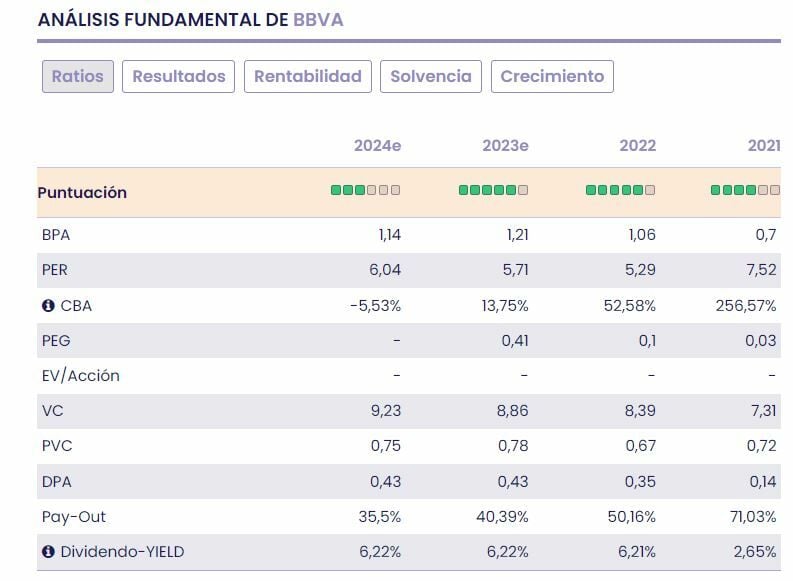This screenshot has width=793, height=581.
Task: Click the 2024e Dividendo-YIELD value 6,22%
Action: click(378, 551)
